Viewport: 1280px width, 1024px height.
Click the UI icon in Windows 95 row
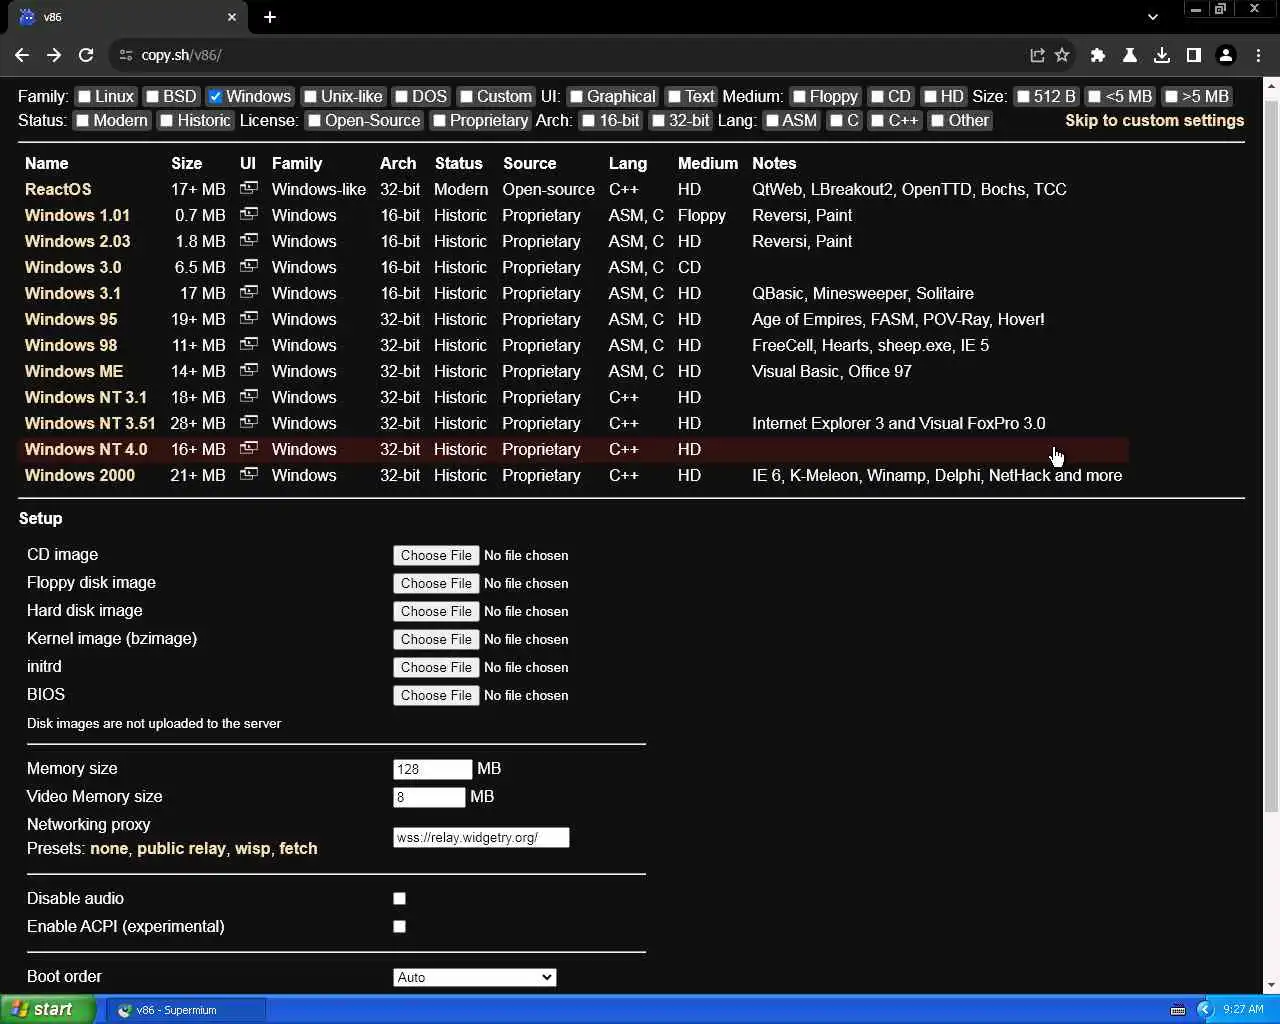tap(249, 318)
